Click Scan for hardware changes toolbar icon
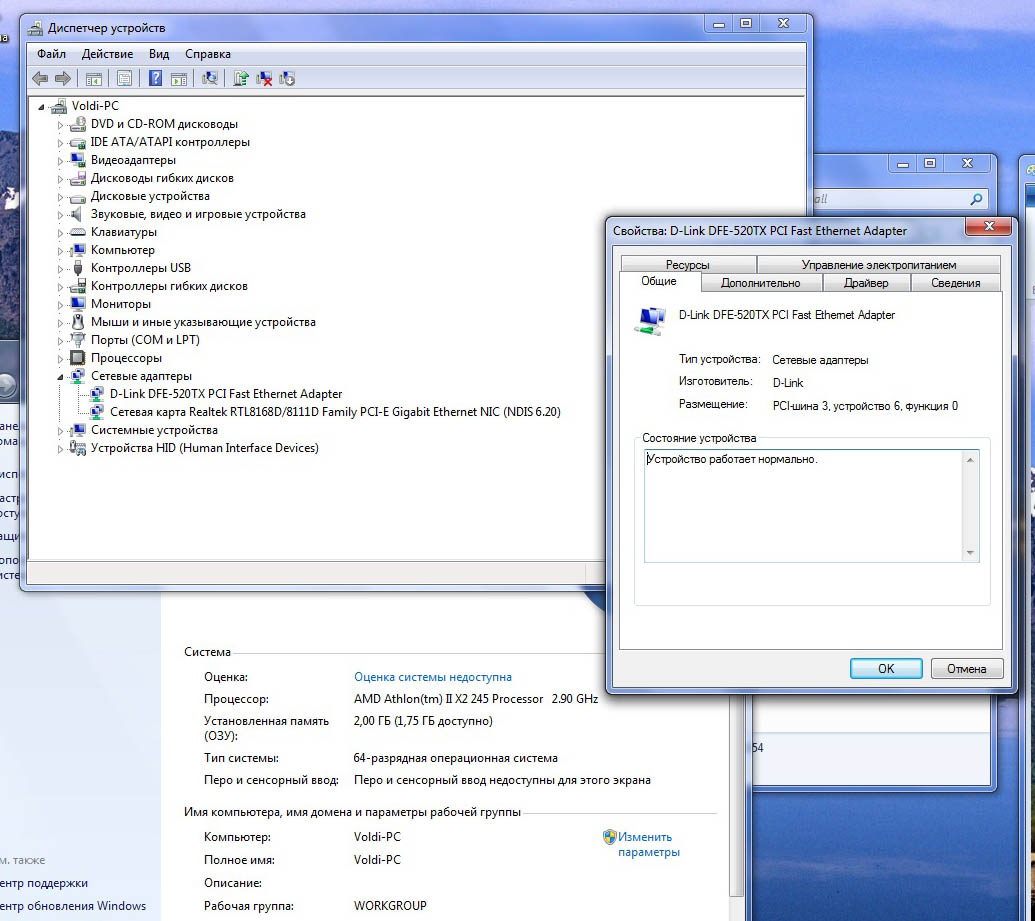This screenshot has height=921, width=1035. coord(210,78)
